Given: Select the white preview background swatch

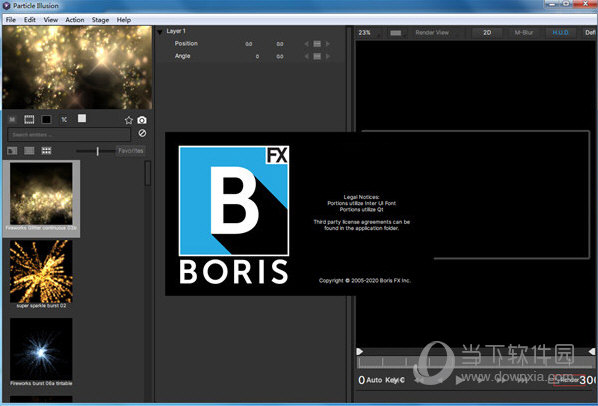Looking at the screenshot, I should pos(82,119).
